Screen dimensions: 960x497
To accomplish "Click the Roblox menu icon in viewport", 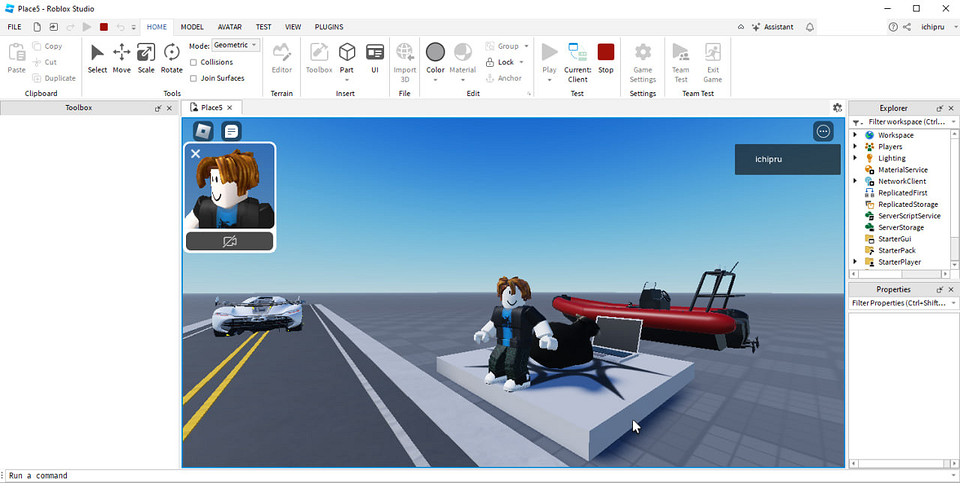I will pyautogui.click(x=203, y=131).
